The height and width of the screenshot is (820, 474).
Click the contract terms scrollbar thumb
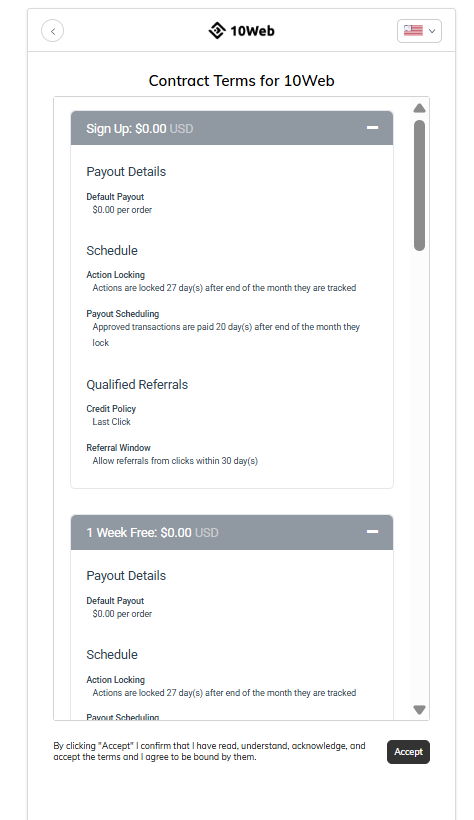[419, 186]
